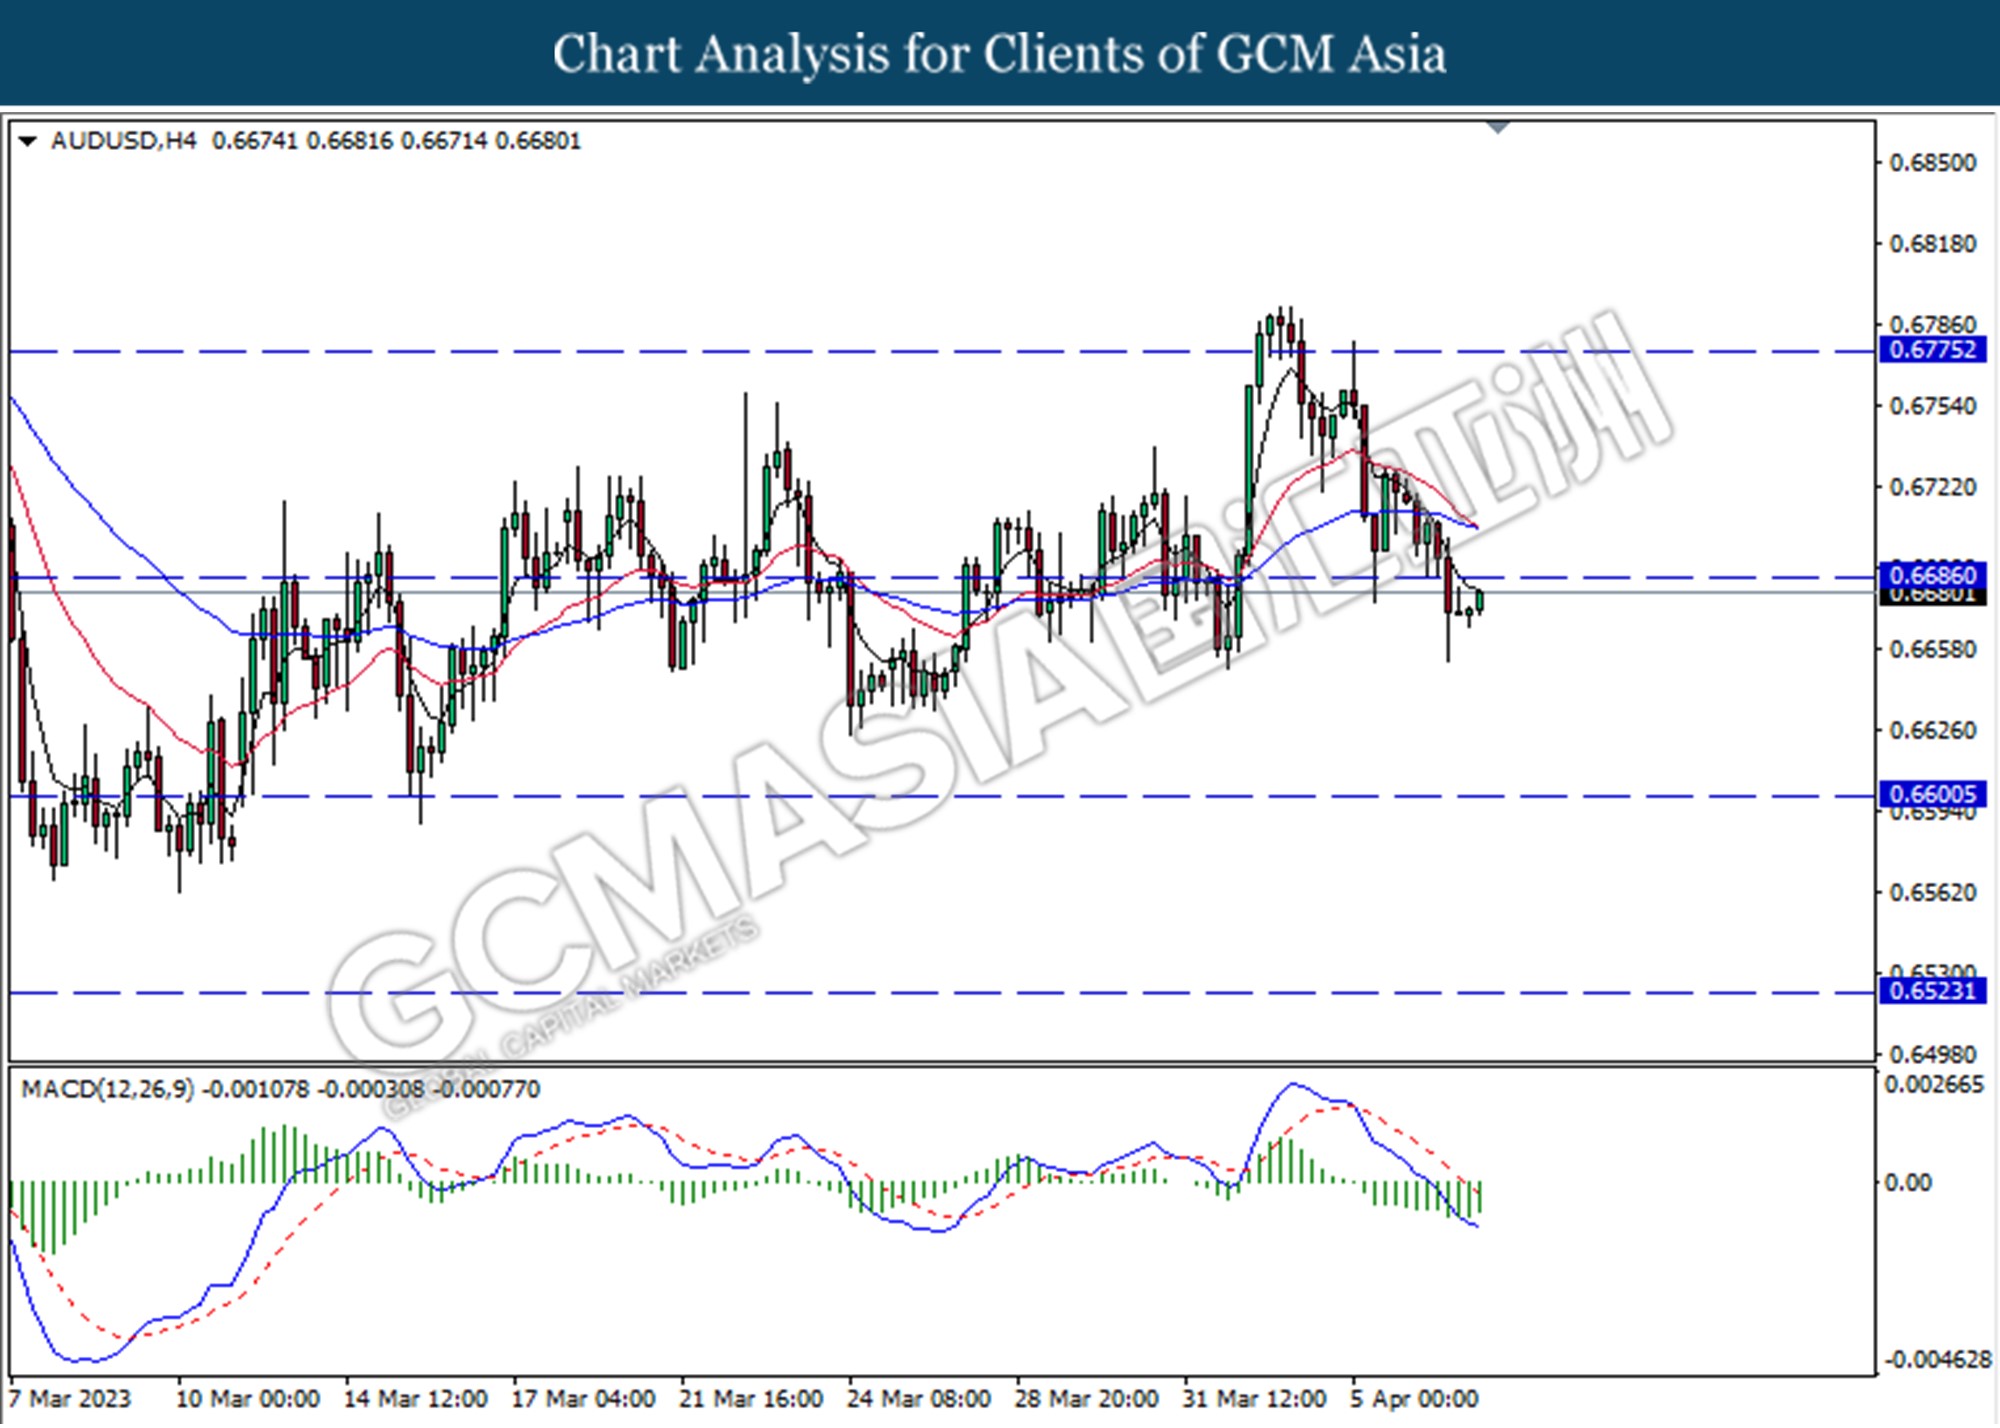The width and height of the screenshot is (2000, 1428).
Task: Click the chart shift triangle marker at top
Action: [1498, 128]
